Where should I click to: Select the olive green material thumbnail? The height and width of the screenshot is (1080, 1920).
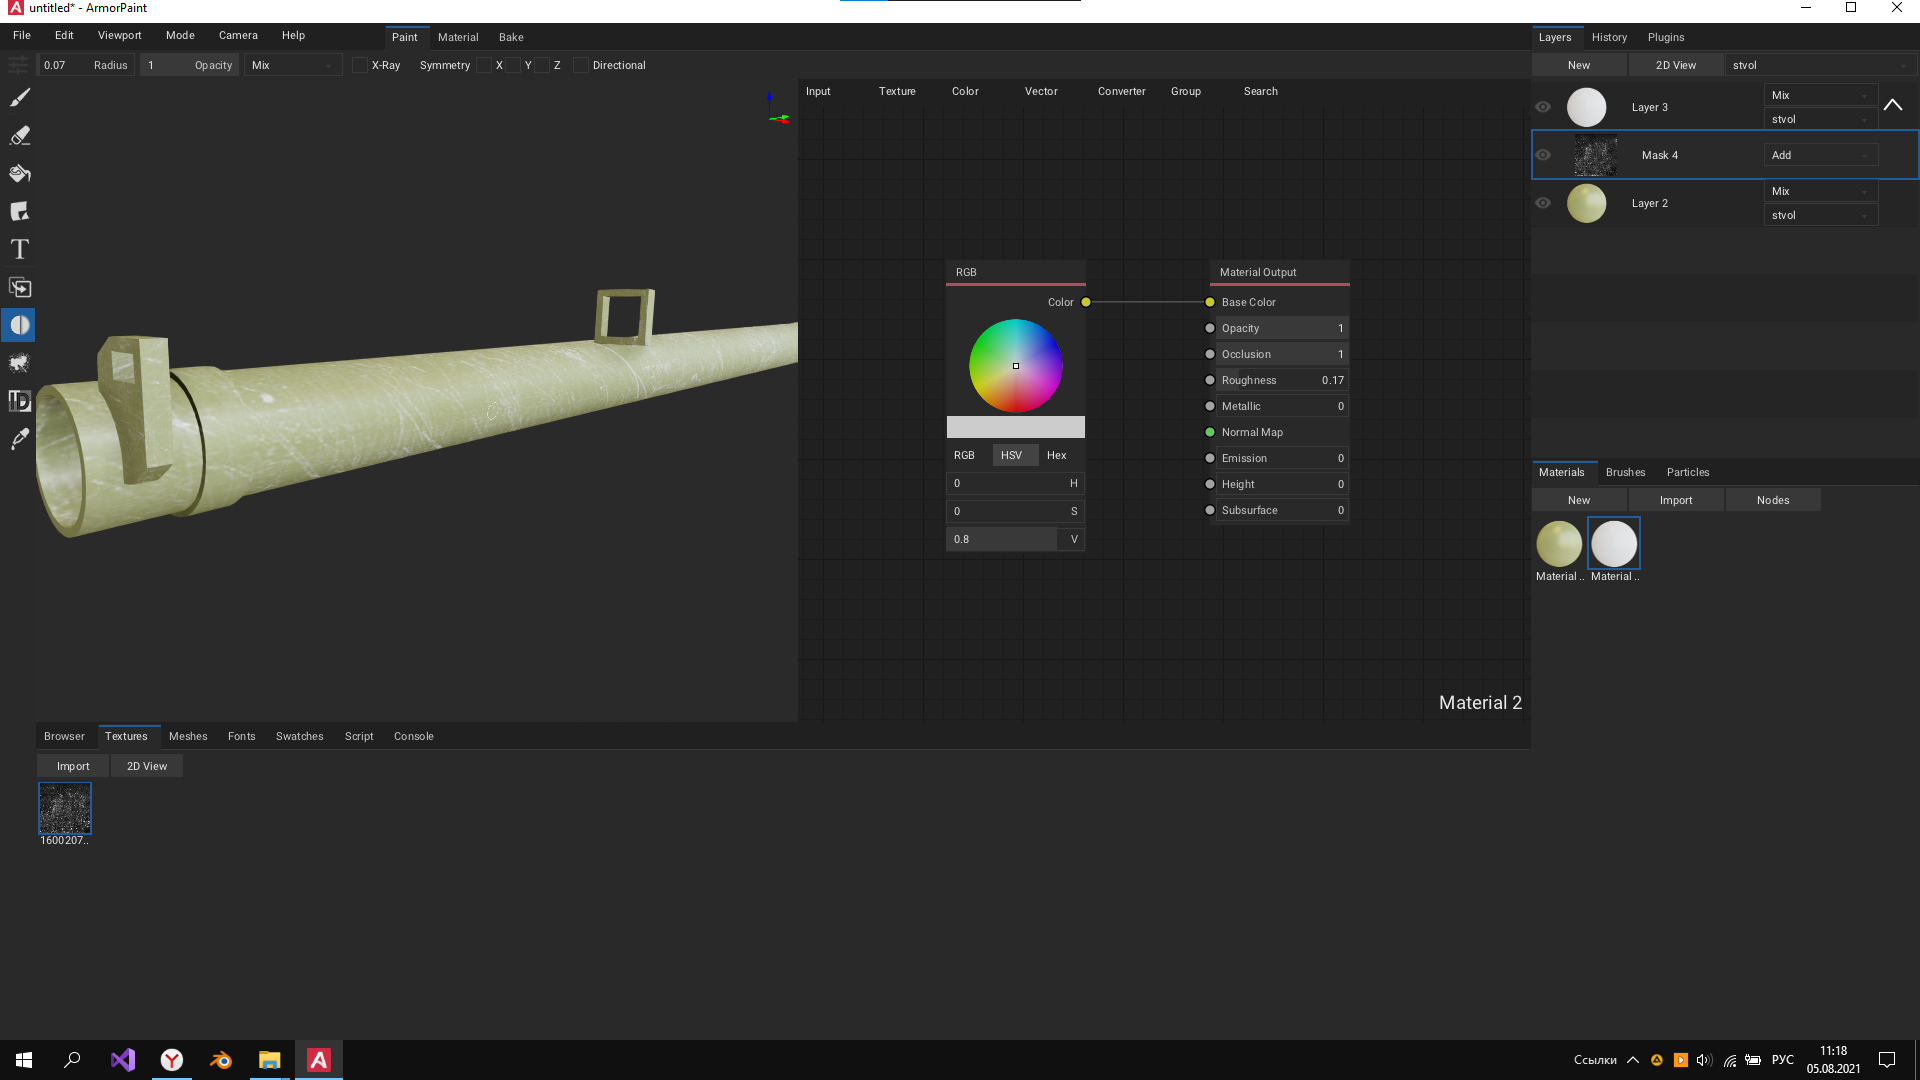pyautogui.click(x=1559, y=544)
